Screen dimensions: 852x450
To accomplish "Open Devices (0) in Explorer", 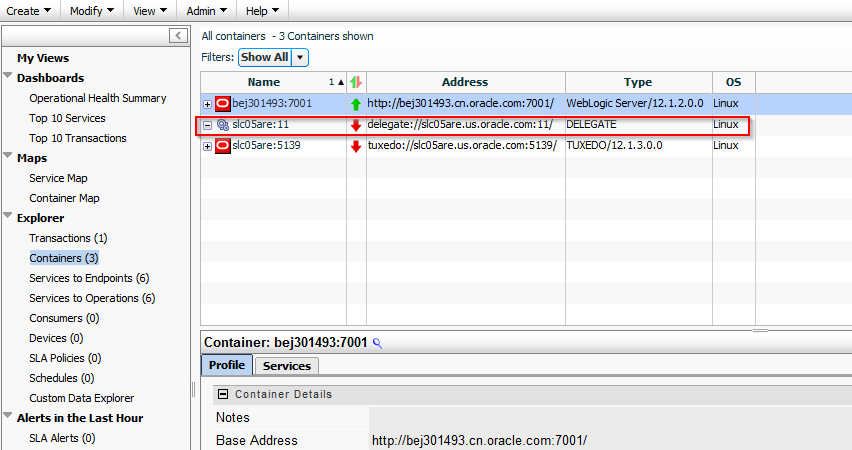I will (x=56, y=338).
